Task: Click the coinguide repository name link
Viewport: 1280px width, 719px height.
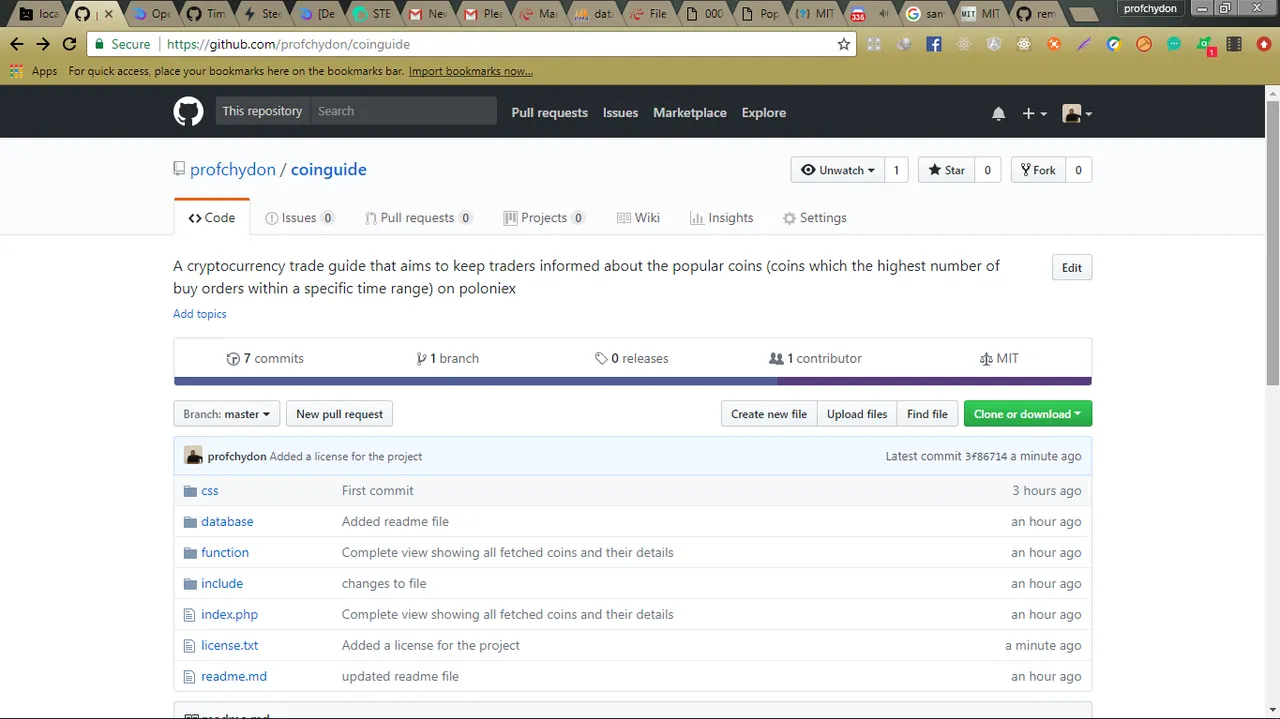Action: 329,169
